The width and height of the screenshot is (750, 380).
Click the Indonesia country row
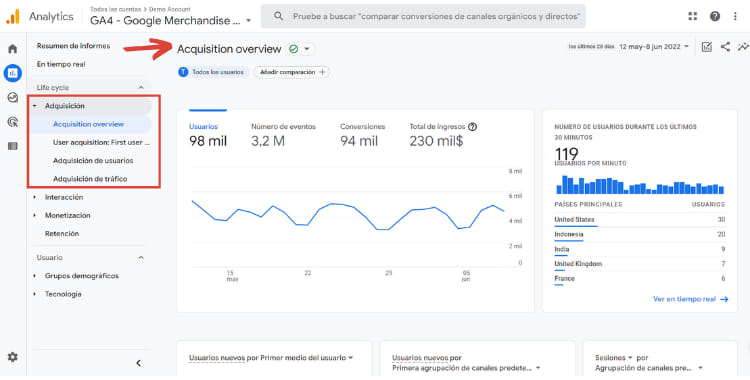[640, 235]
